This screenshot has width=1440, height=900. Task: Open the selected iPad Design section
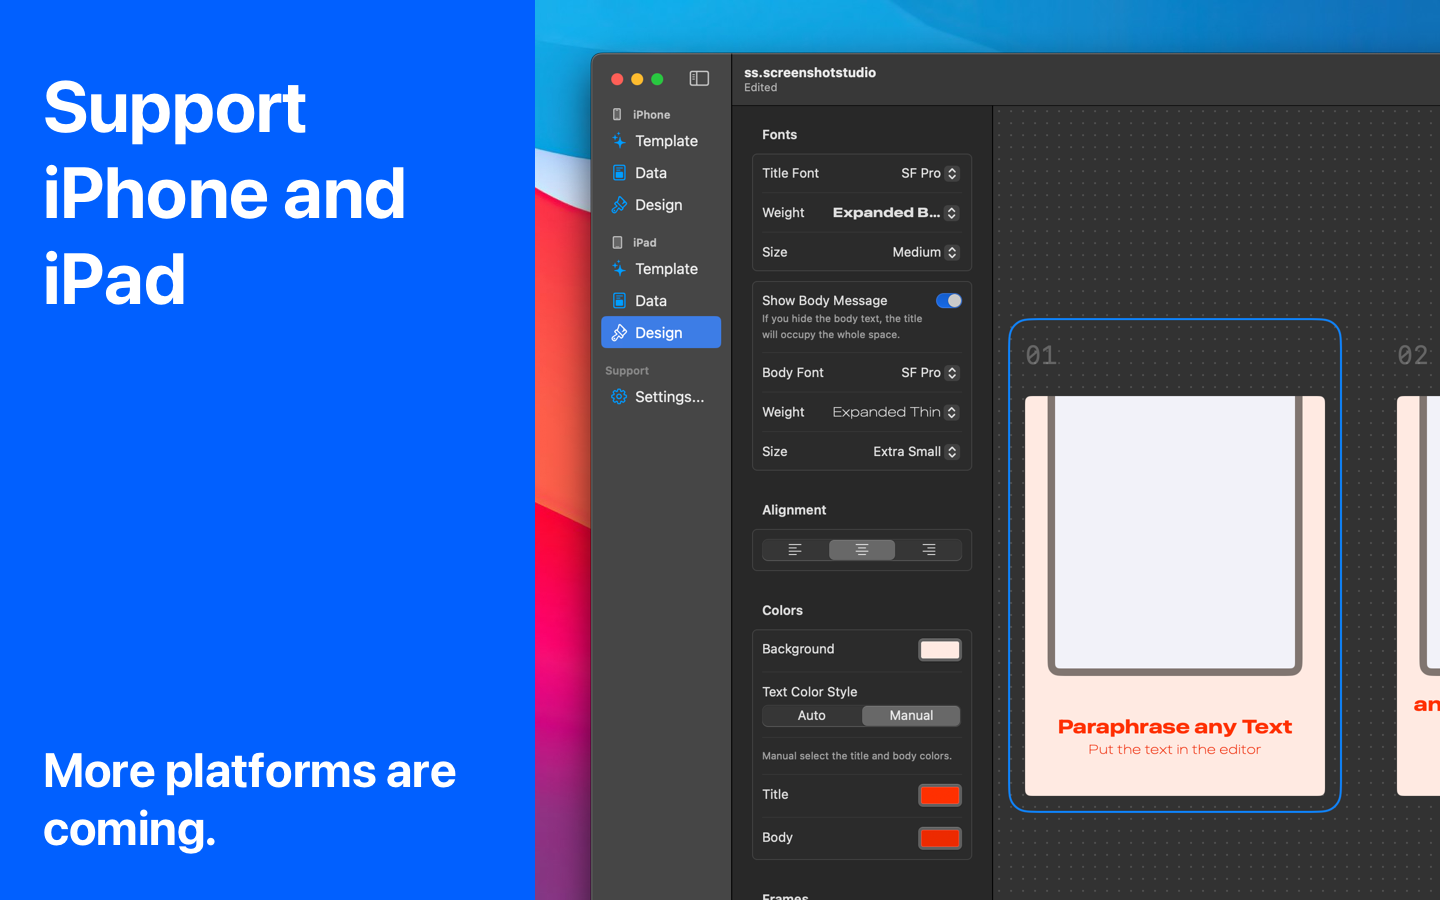point(661,333)
